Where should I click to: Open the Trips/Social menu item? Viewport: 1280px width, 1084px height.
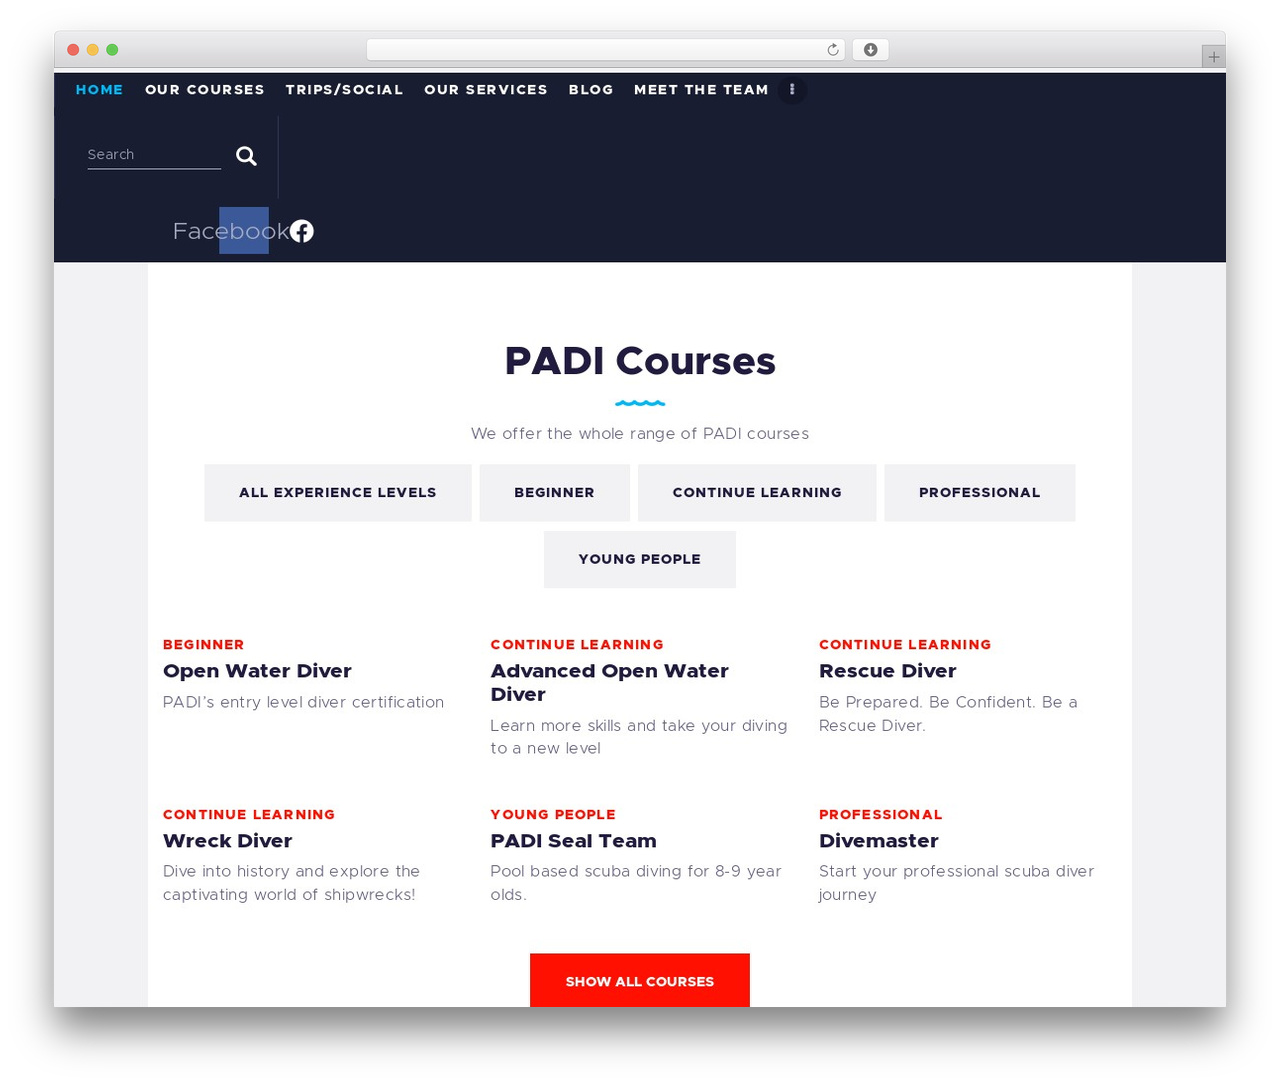click(344, 90)
